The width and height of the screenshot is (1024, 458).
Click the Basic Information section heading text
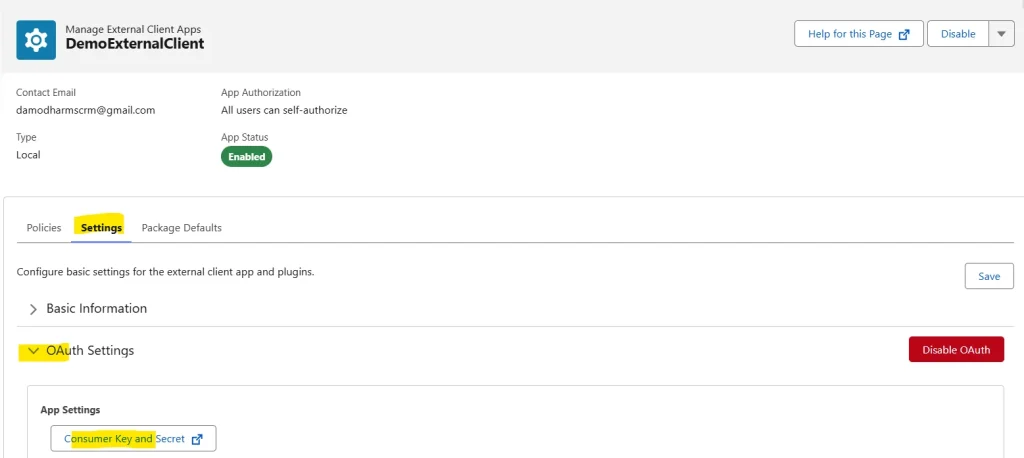coord(97,308)
